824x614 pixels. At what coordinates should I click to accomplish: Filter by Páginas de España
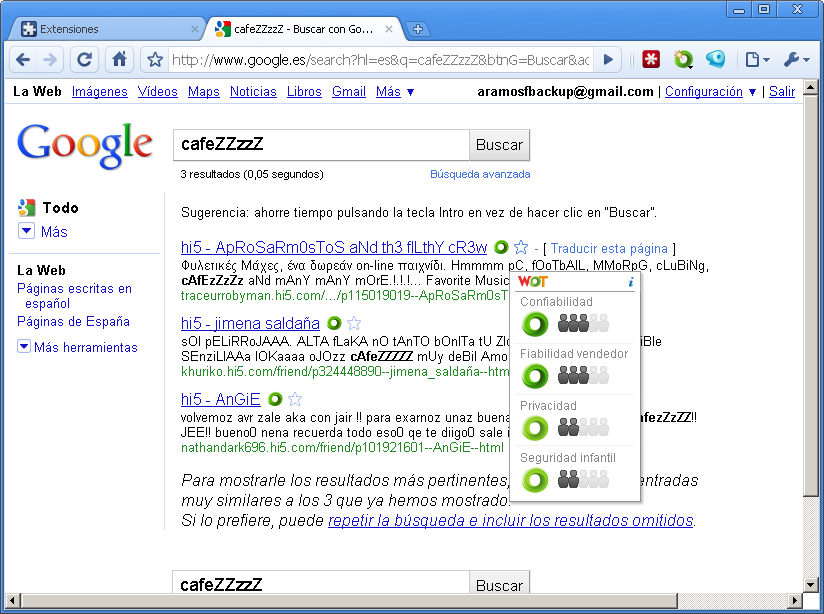pyautogui.click(x=73, y=321)
